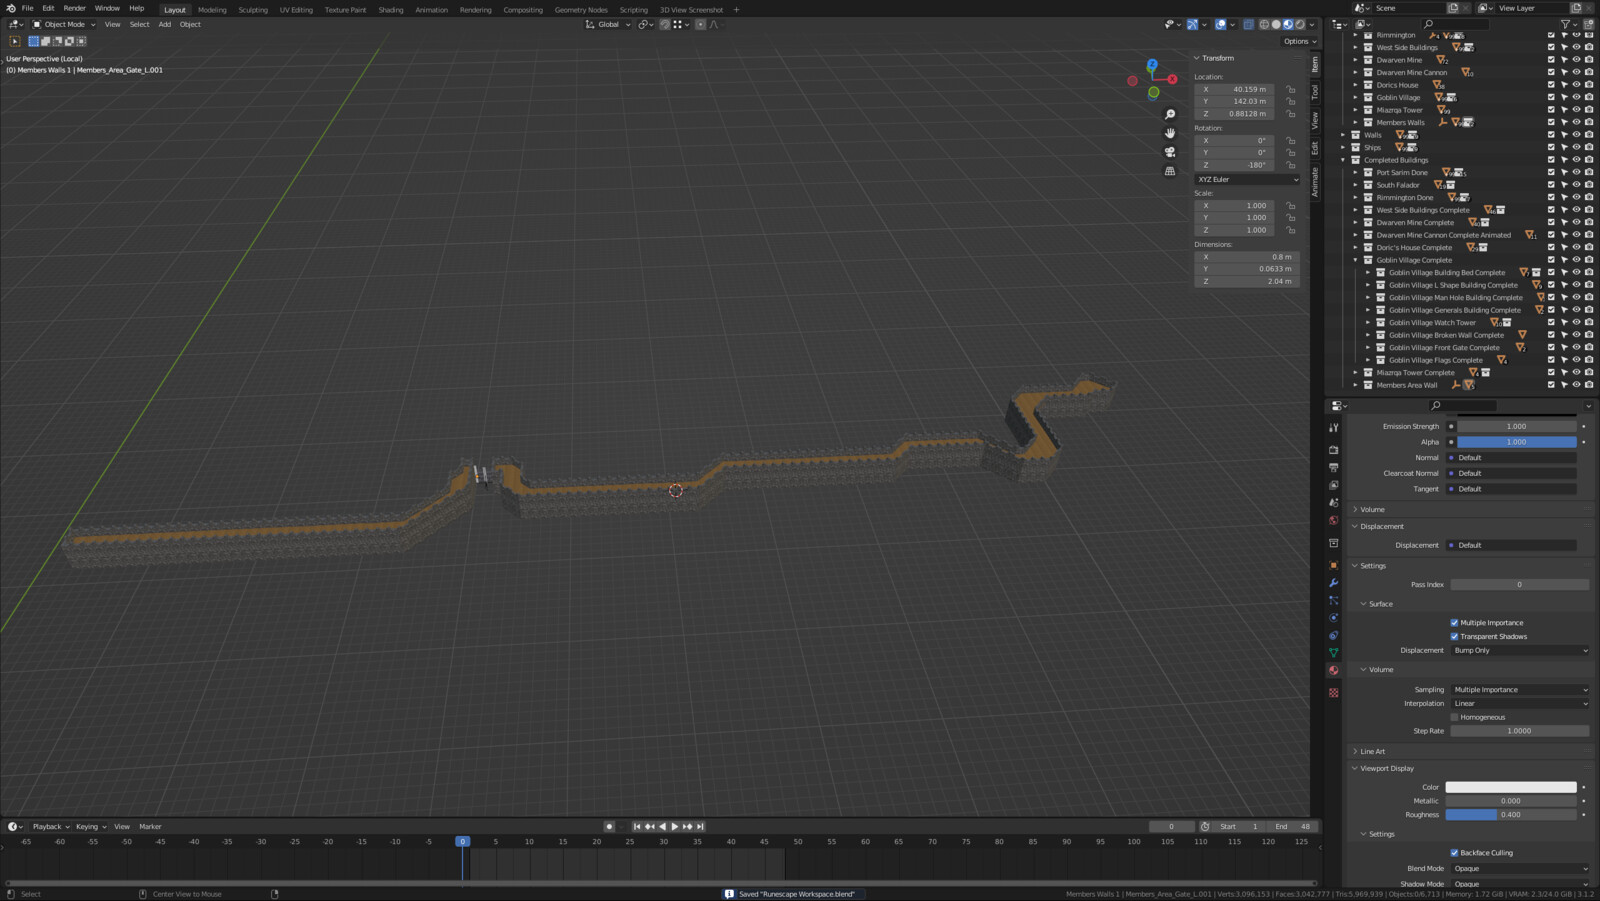This screenshot has width=1600, height=901.
Task: Uncheck Members Walls collection exclude checkbox
Action: tap(1551, 122)
